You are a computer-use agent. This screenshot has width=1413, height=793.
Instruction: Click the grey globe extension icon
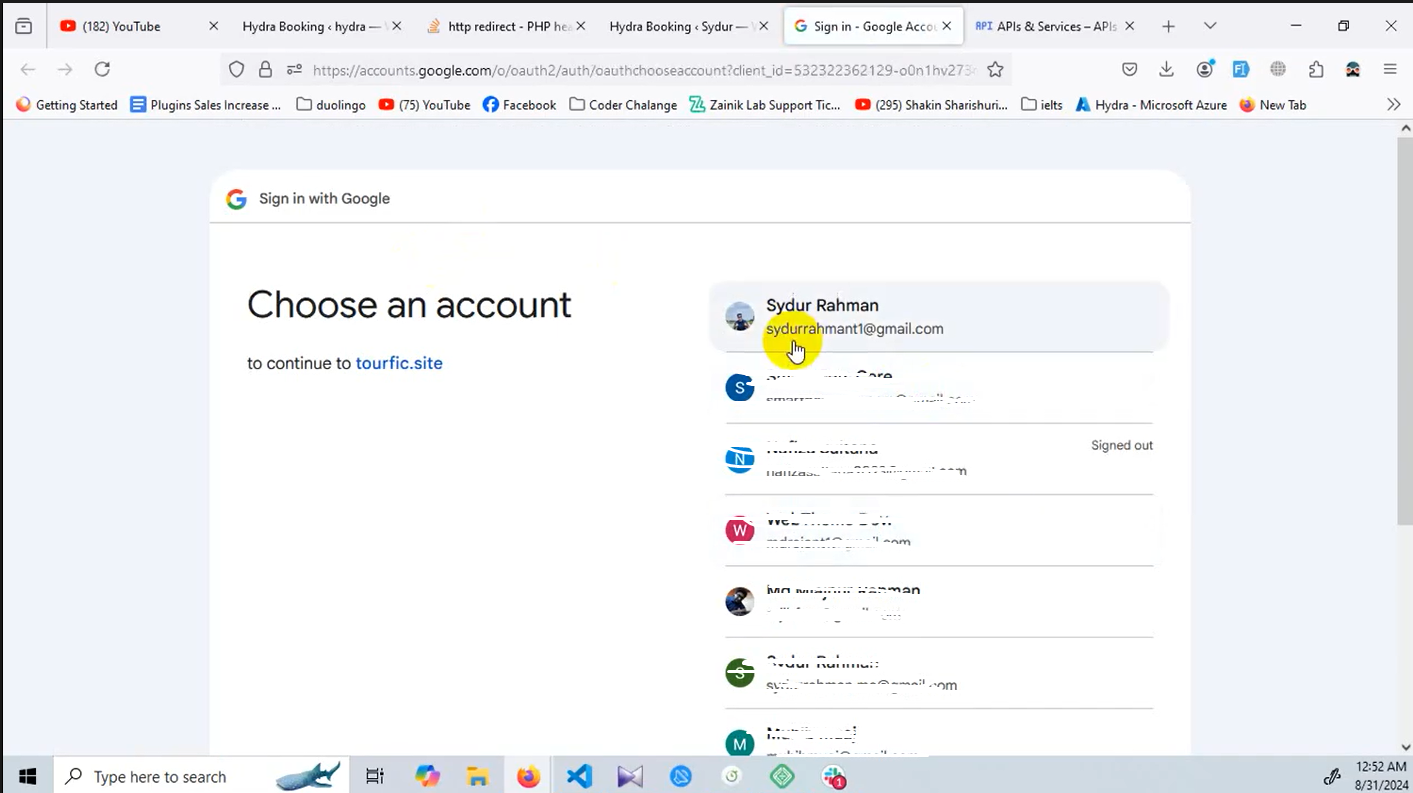click(1278, 69)
